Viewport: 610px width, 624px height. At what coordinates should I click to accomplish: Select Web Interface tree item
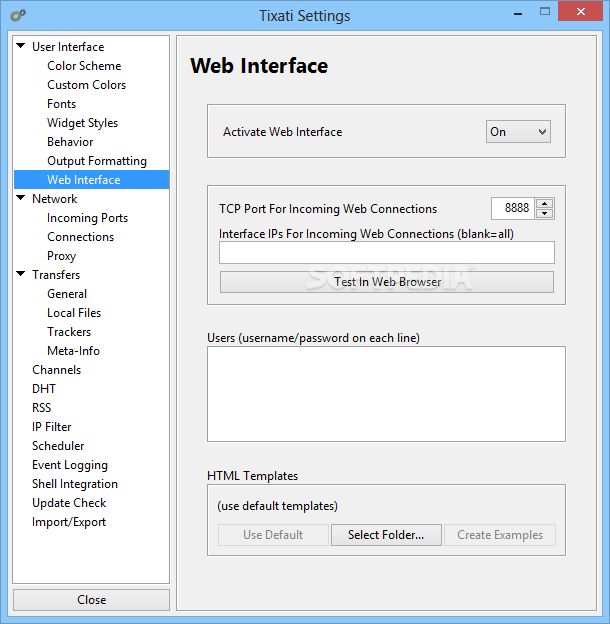point(92,180)
